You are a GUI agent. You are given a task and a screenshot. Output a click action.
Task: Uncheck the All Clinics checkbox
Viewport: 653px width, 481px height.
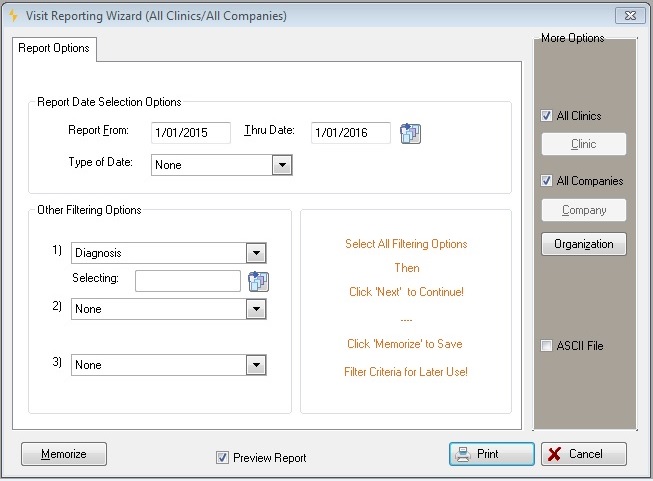[x=546, y=115]
